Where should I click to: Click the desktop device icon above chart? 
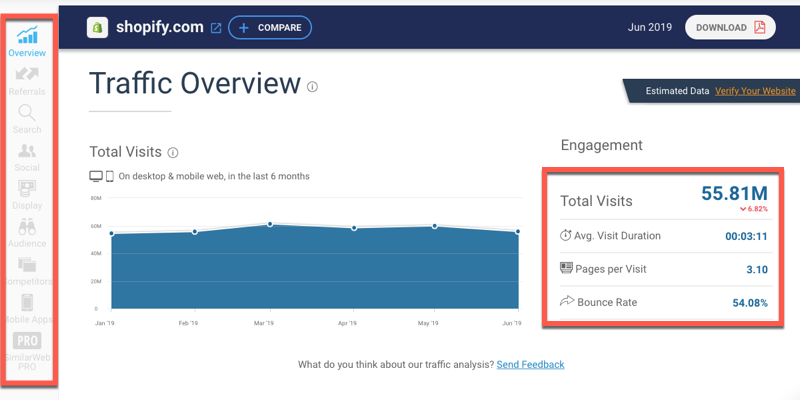(96, 177)
